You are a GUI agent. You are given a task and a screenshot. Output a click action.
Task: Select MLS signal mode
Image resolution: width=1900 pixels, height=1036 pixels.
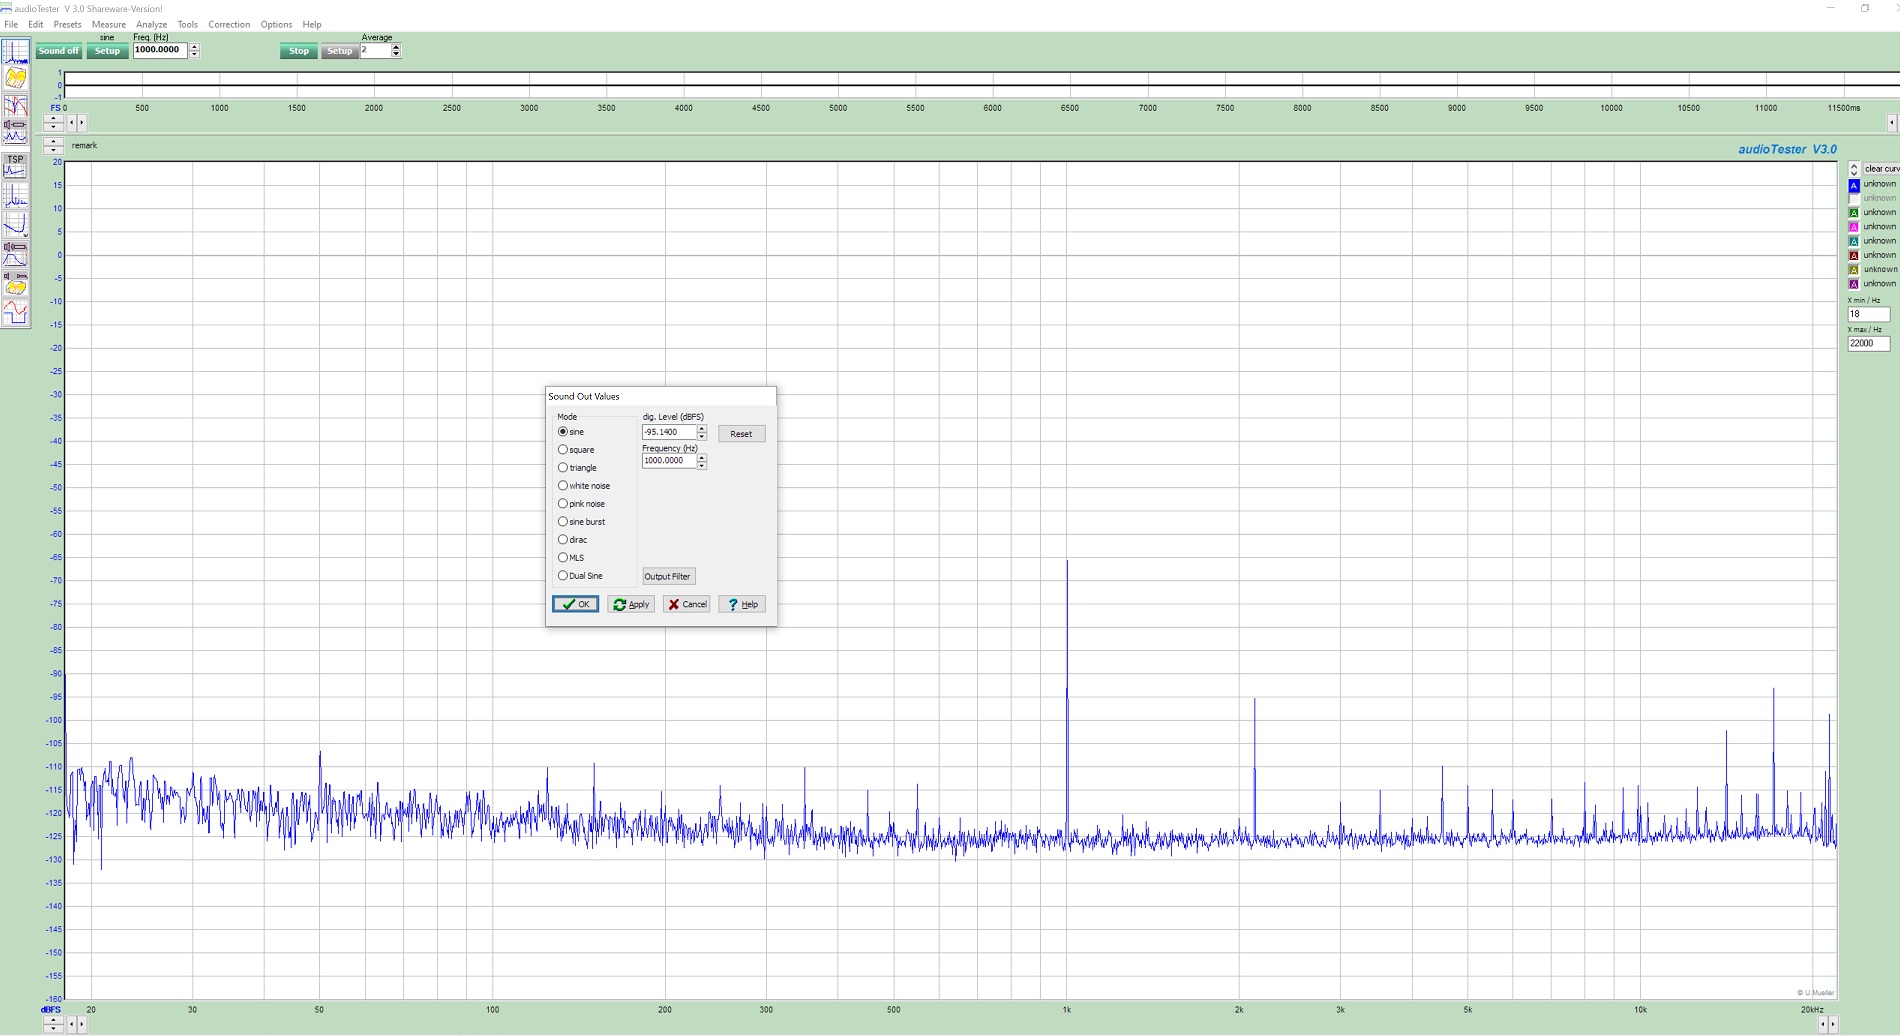click(x=563, y=557)
